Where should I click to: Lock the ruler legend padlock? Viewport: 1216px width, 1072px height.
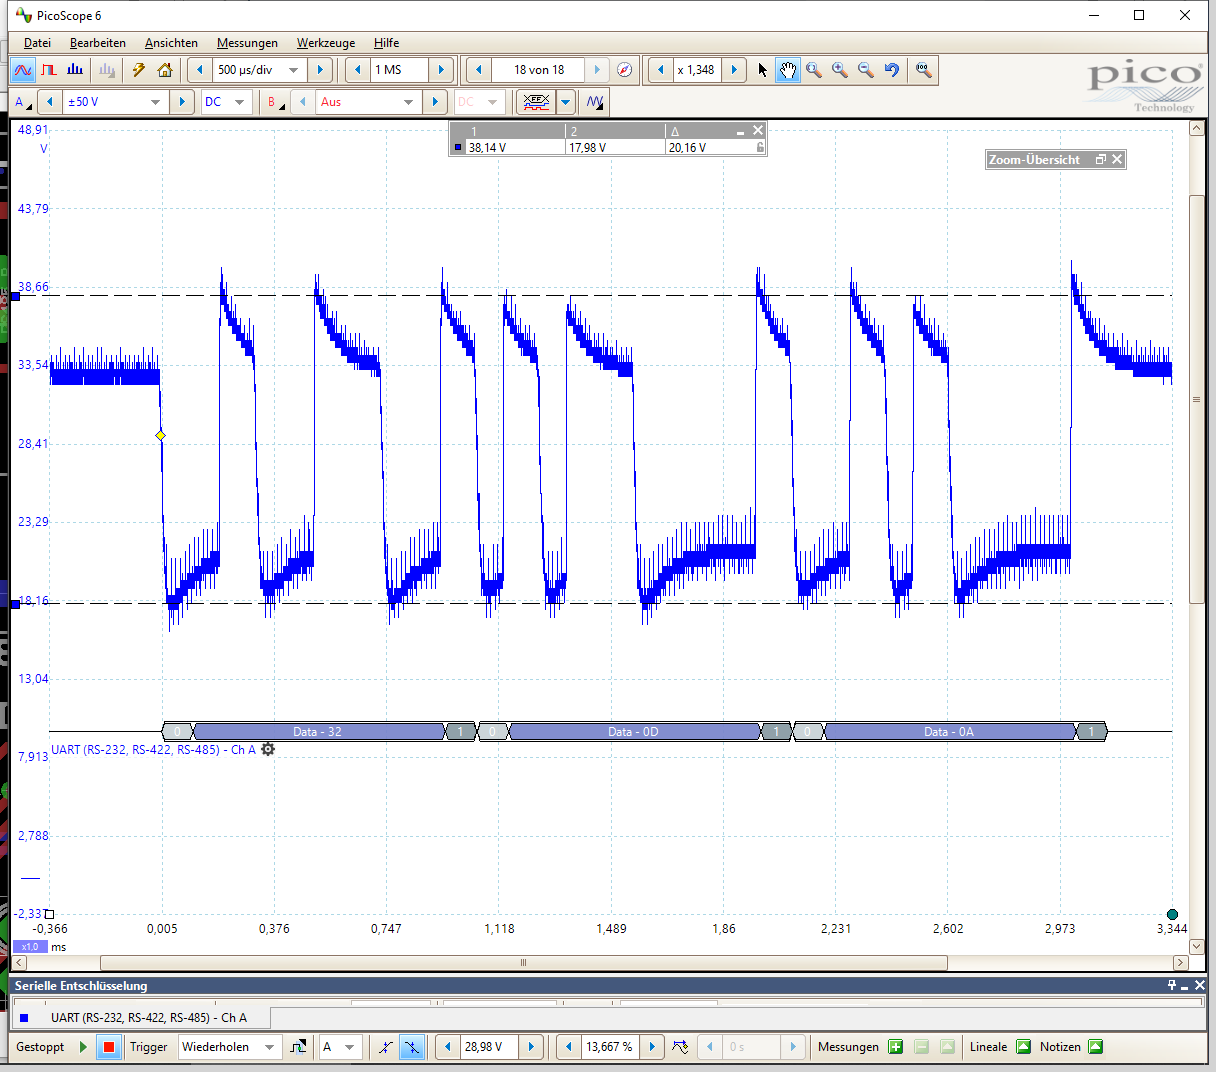[760, 147]
